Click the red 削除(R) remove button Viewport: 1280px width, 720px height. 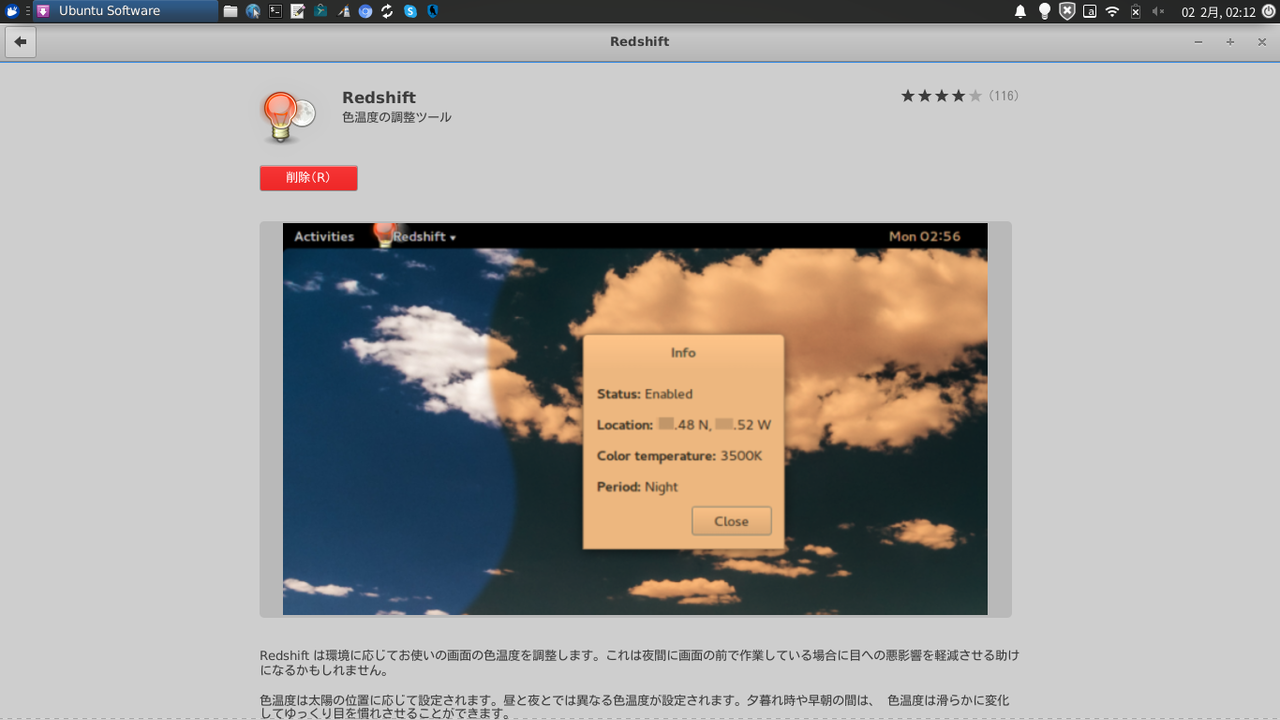tap(308, 178)
